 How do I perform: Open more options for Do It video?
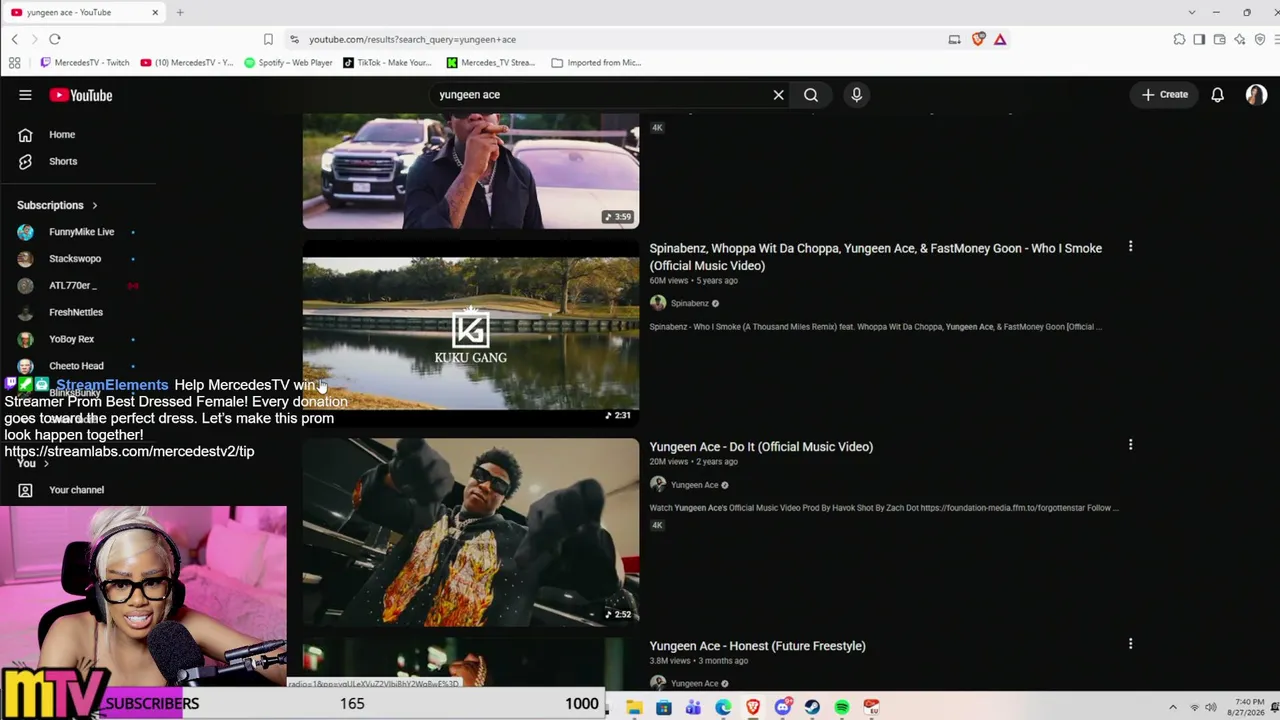coord(1130,445)
